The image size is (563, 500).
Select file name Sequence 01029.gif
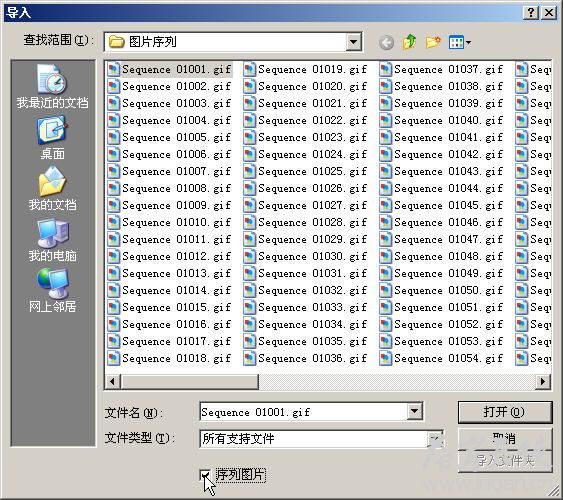(312, 239)
